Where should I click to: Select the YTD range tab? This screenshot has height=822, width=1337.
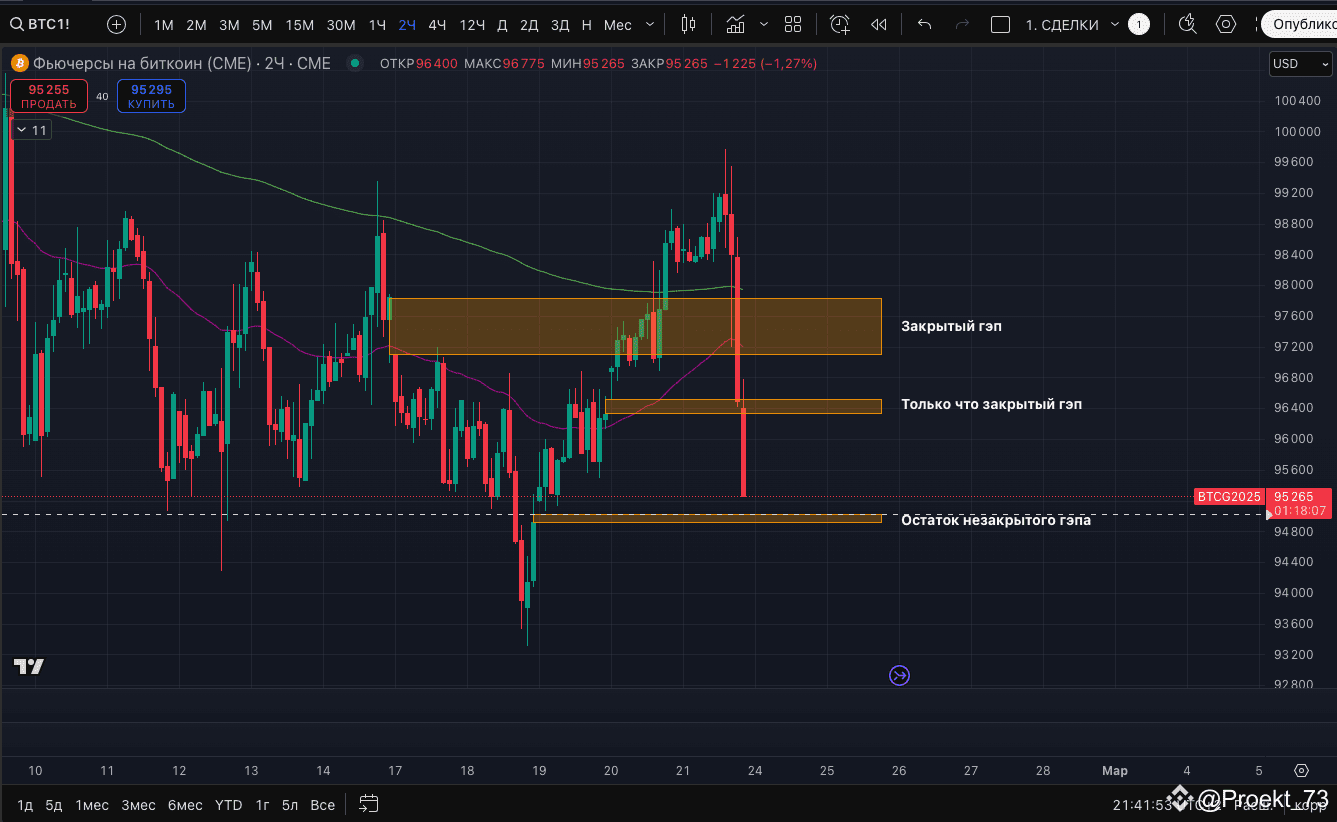[x=229, y=804]
